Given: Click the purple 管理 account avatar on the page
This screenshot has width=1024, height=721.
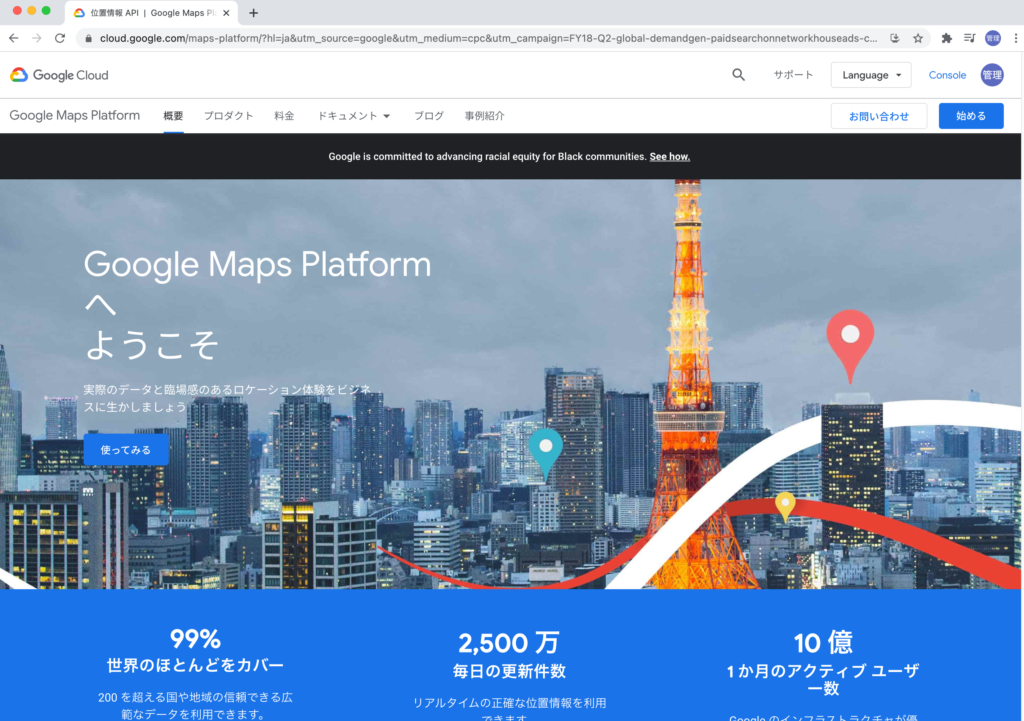Looking at the screenshot, I should [992, 75].
